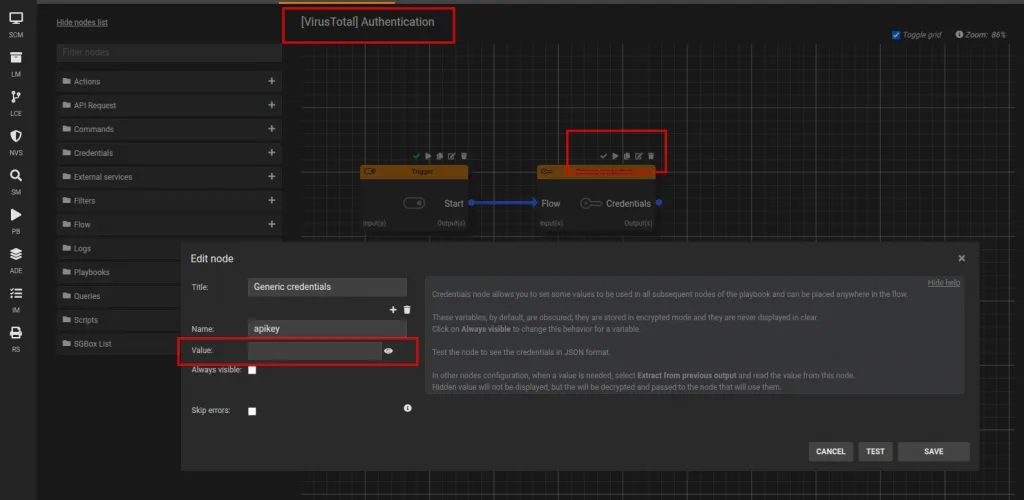Duplicate the Trigger node
This screenshot has height=500, width=1024.
(x=440, y=156)
